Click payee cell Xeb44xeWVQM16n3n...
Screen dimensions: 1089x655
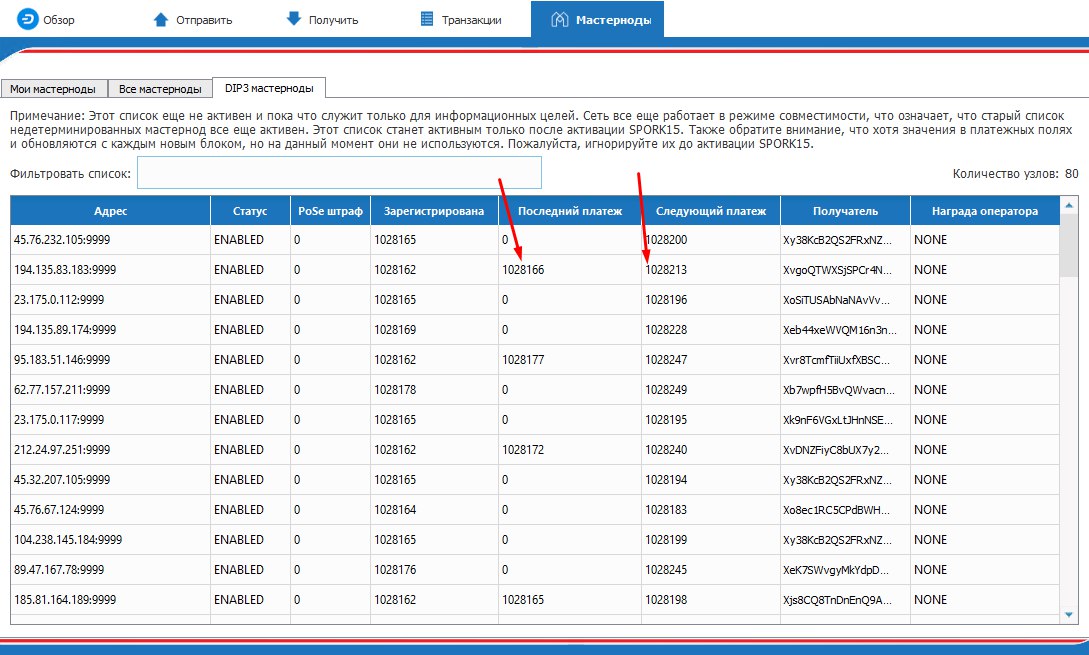[x=840, y=329]
